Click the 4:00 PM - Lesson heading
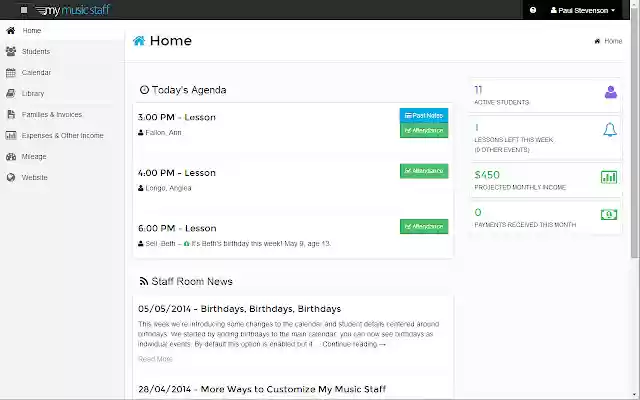Screen dimensions: 640x400 [x=177, y=173]
